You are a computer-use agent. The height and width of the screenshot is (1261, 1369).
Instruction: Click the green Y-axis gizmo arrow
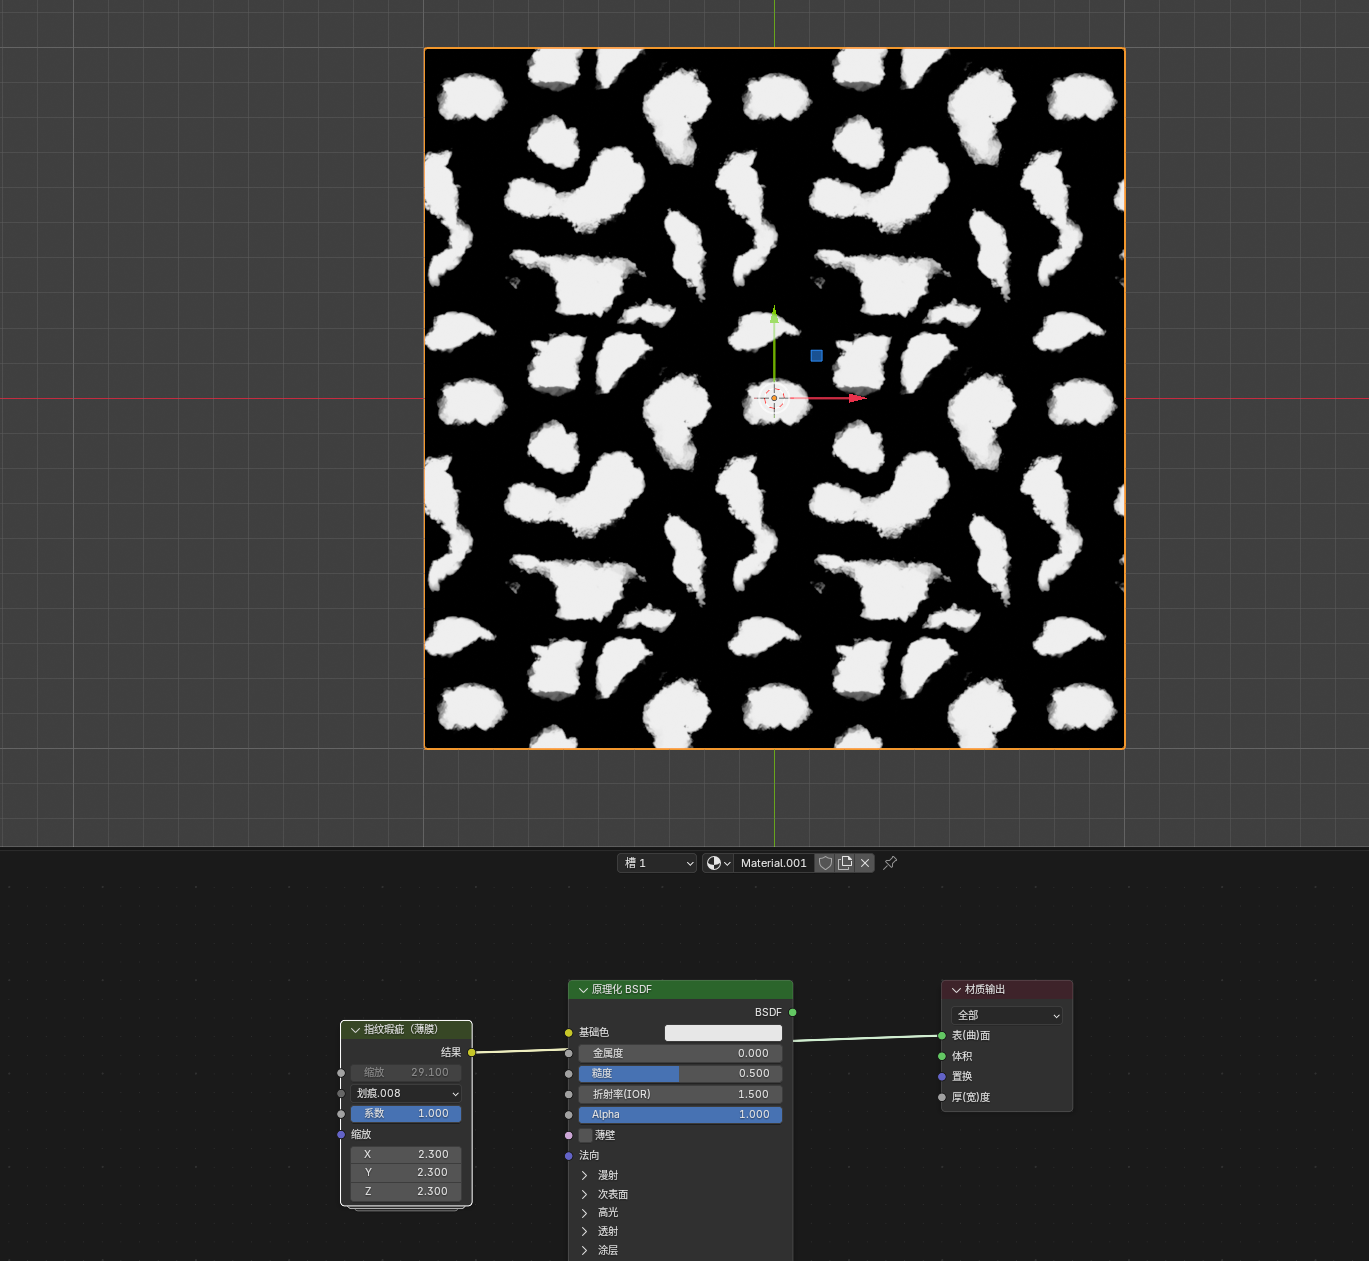774,315
